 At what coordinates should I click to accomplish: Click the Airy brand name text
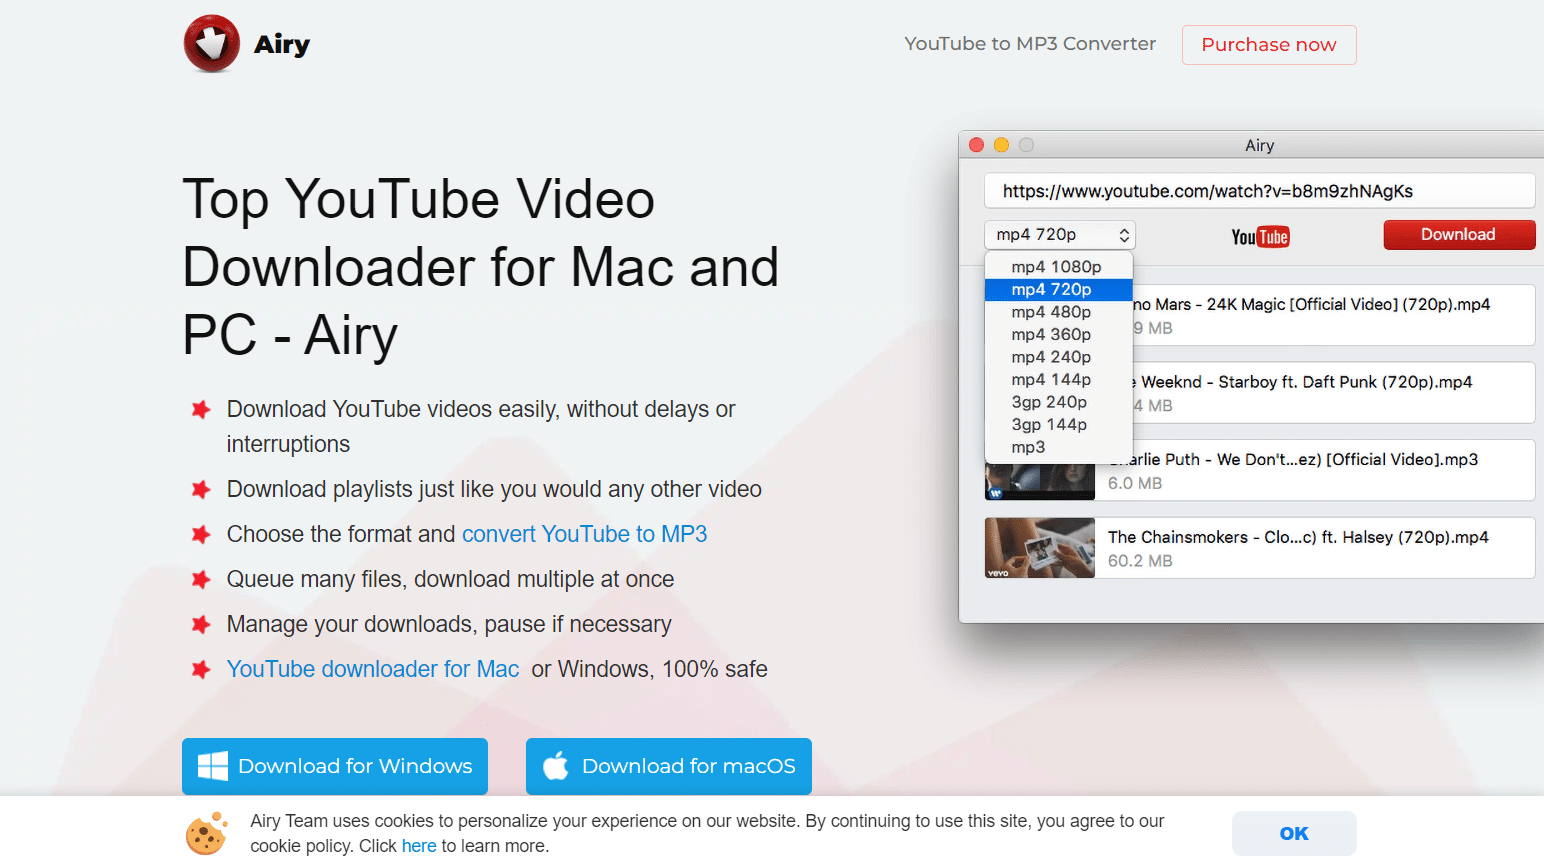282,45
